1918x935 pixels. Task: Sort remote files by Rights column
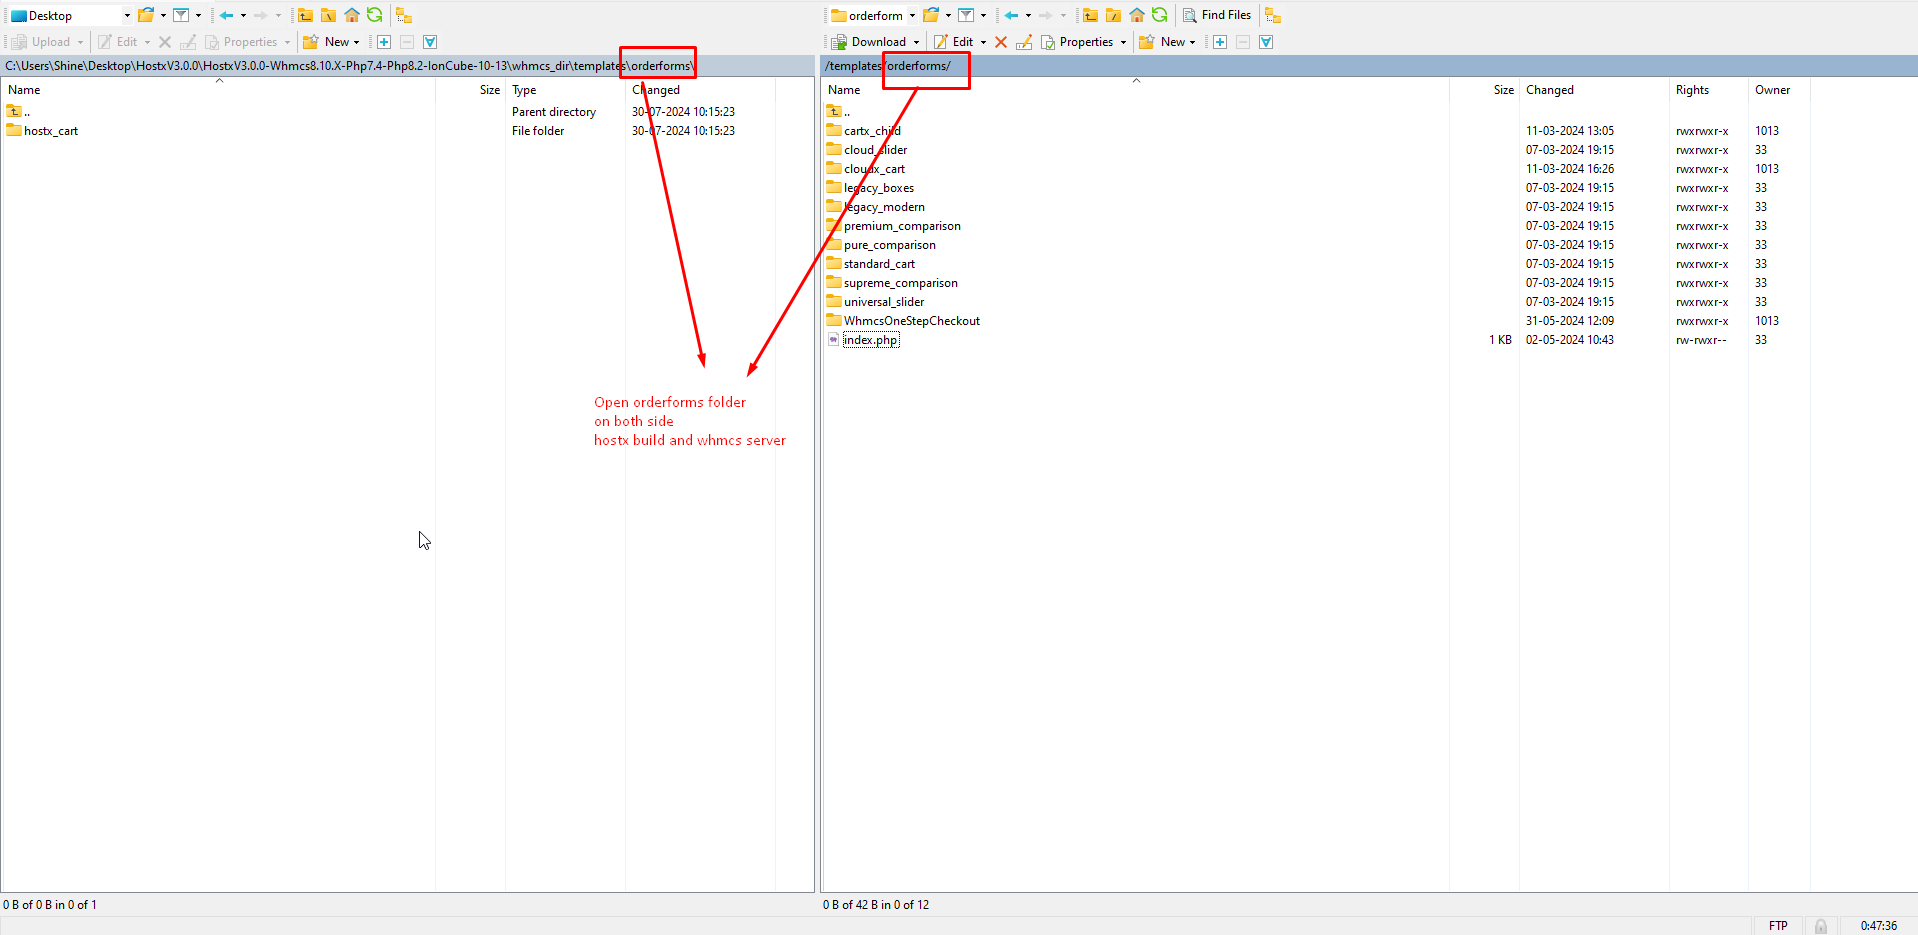point(1692,90)
